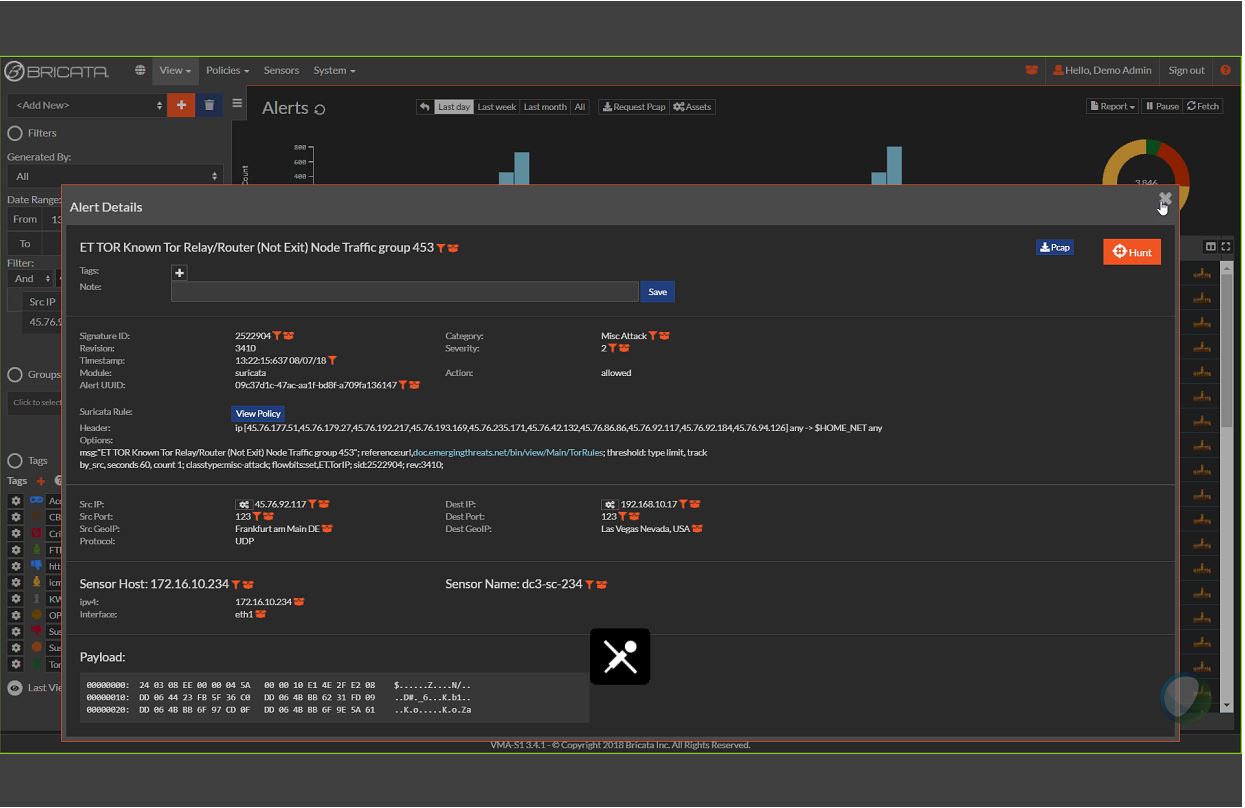Click the Assets button

click(692, 107)
